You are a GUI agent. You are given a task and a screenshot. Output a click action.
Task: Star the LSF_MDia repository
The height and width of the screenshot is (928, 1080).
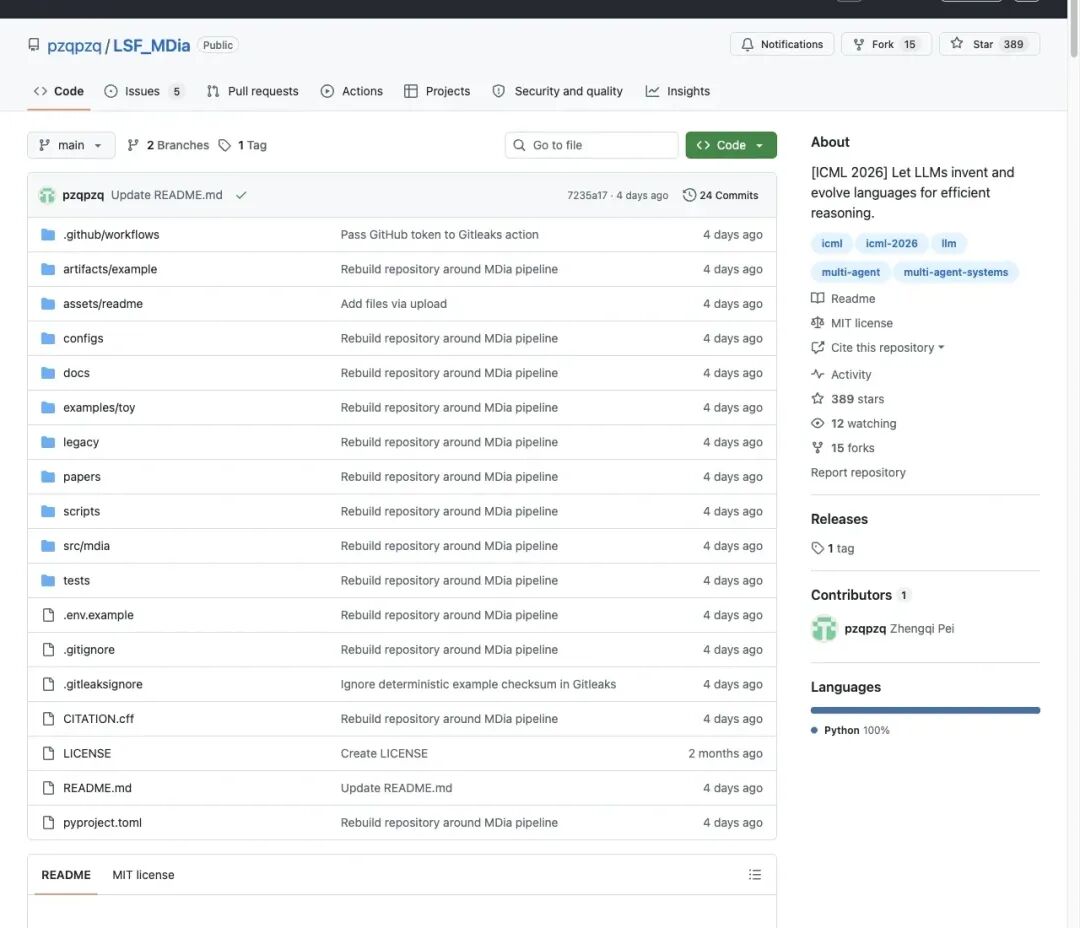[x=989, y=44]
